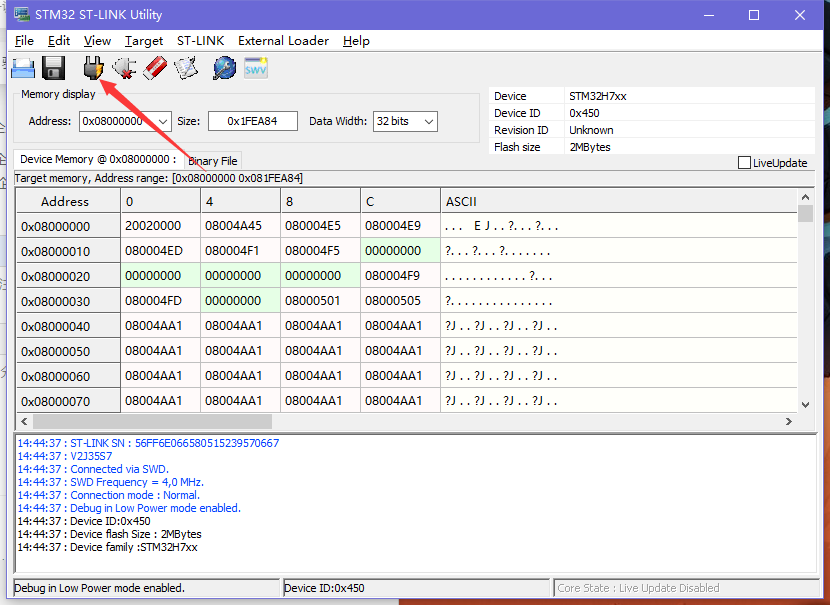The height and width of the screenshot is (605, 830).
Task: Select memory cell 080004F9
Action: coord(400,275)
